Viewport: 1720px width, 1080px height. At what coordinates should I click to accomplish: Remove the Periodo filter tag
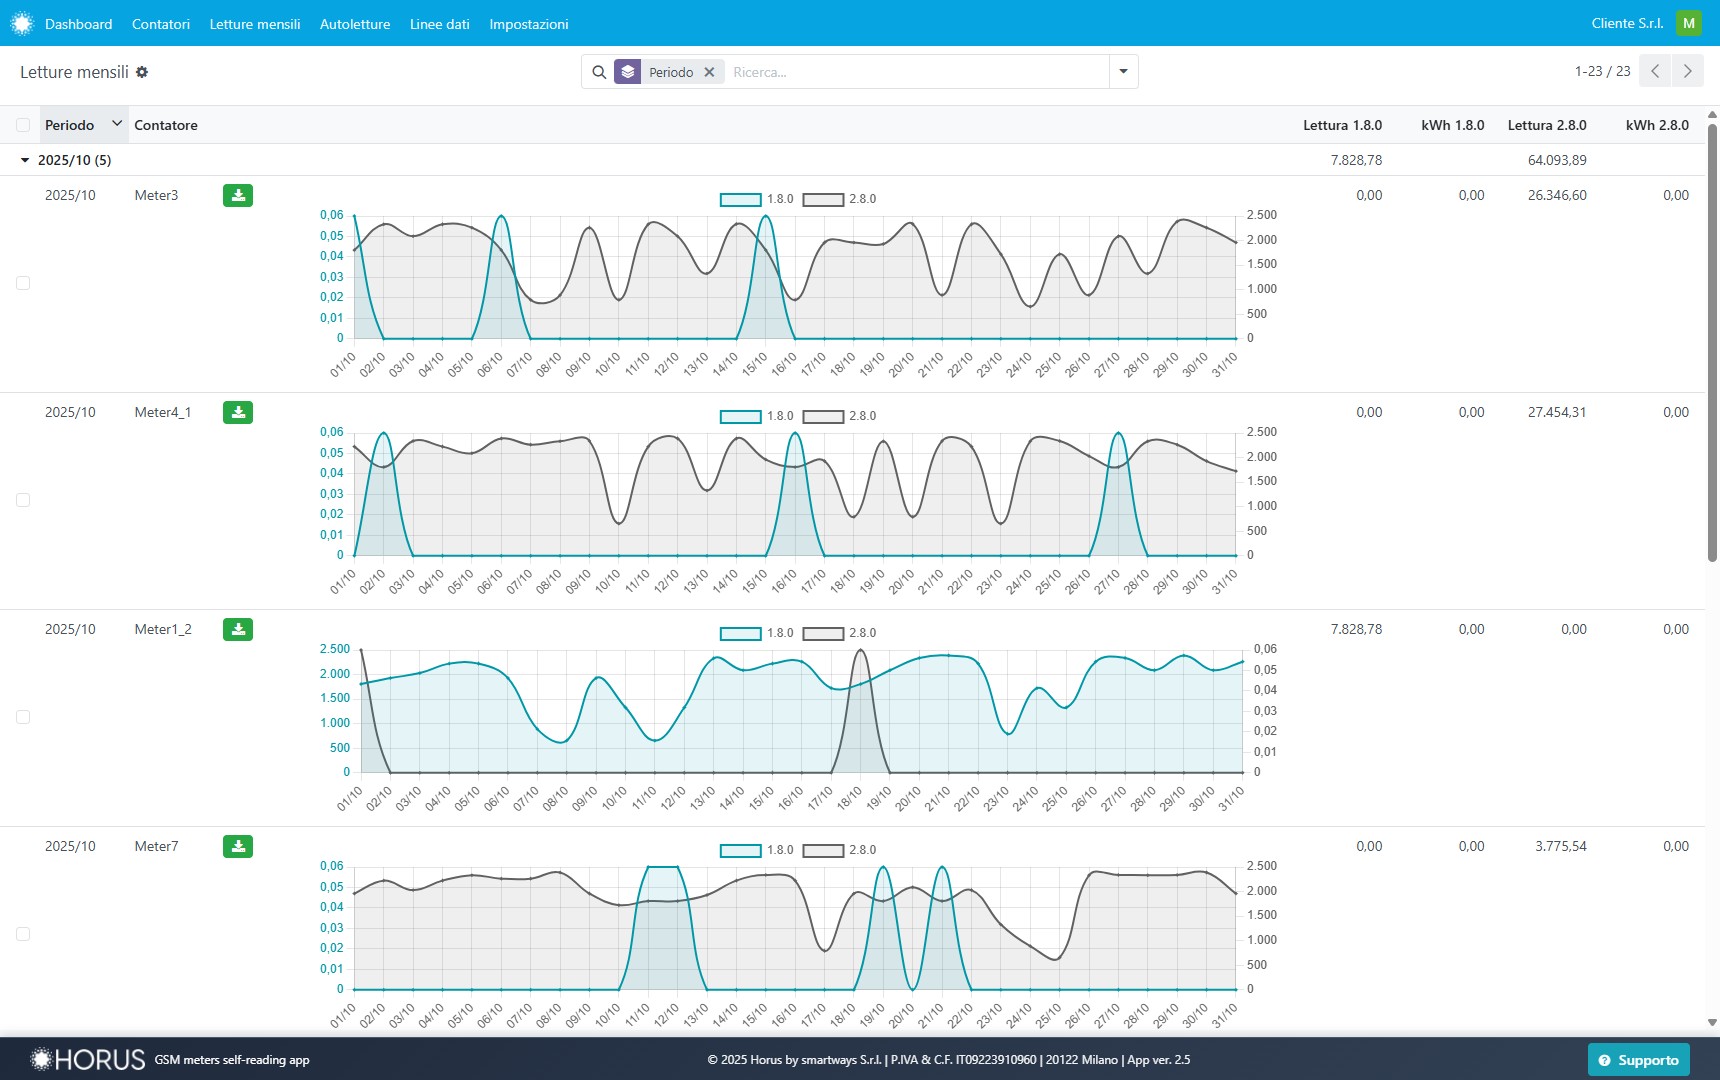point(709,72)
